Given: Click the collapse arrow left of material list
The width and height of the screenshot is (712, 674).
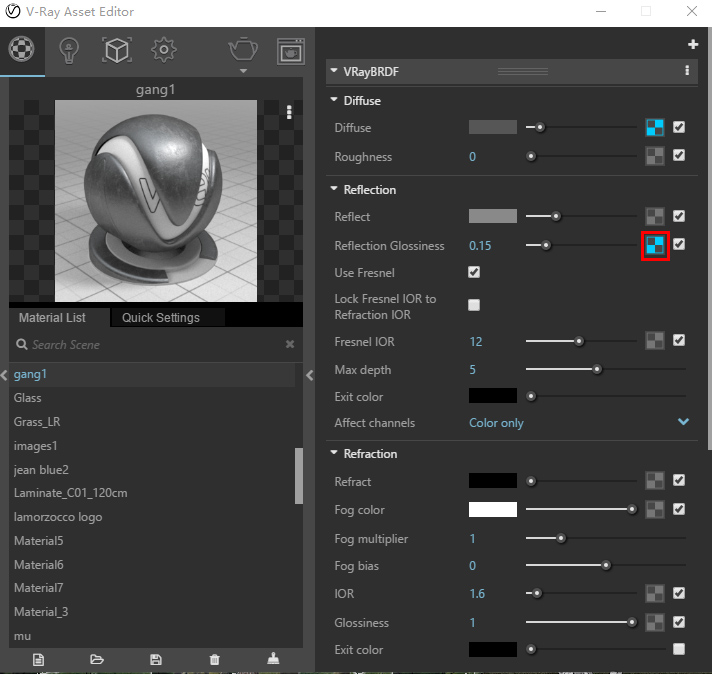Looking at the screenshot, I should (x=4, y=375).
